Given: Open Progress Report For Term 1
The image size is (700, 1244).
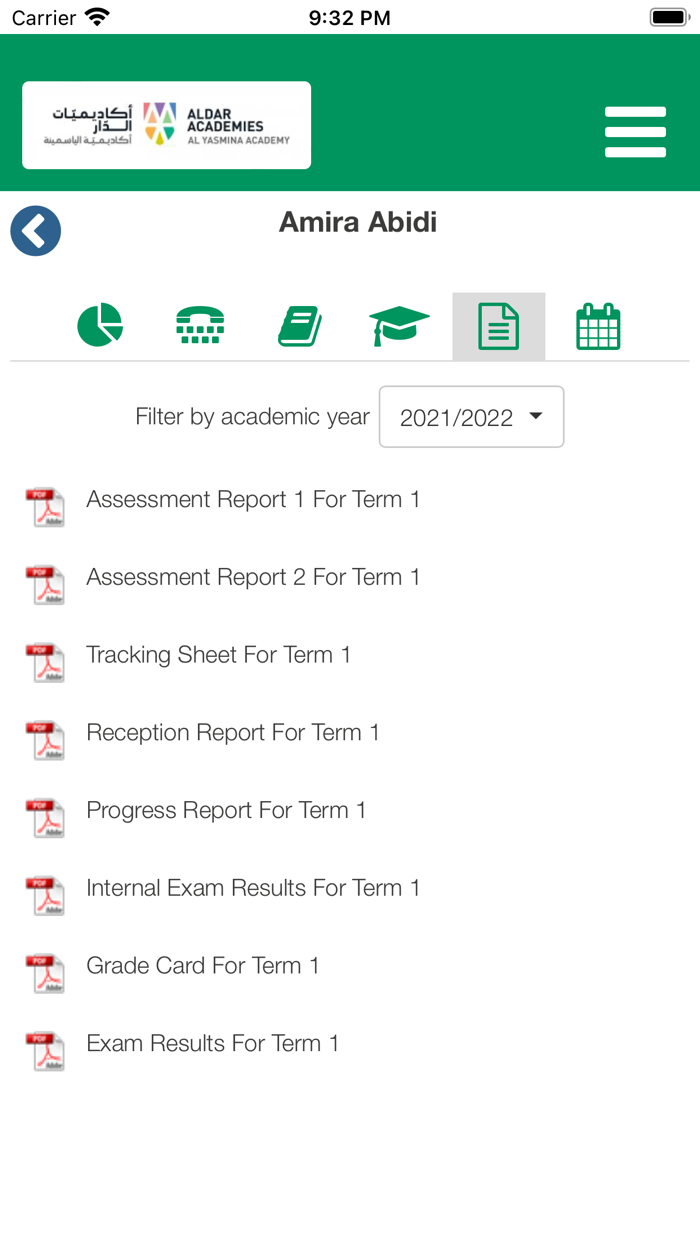Looking at the screenshot, I should [x=226, y=810].
